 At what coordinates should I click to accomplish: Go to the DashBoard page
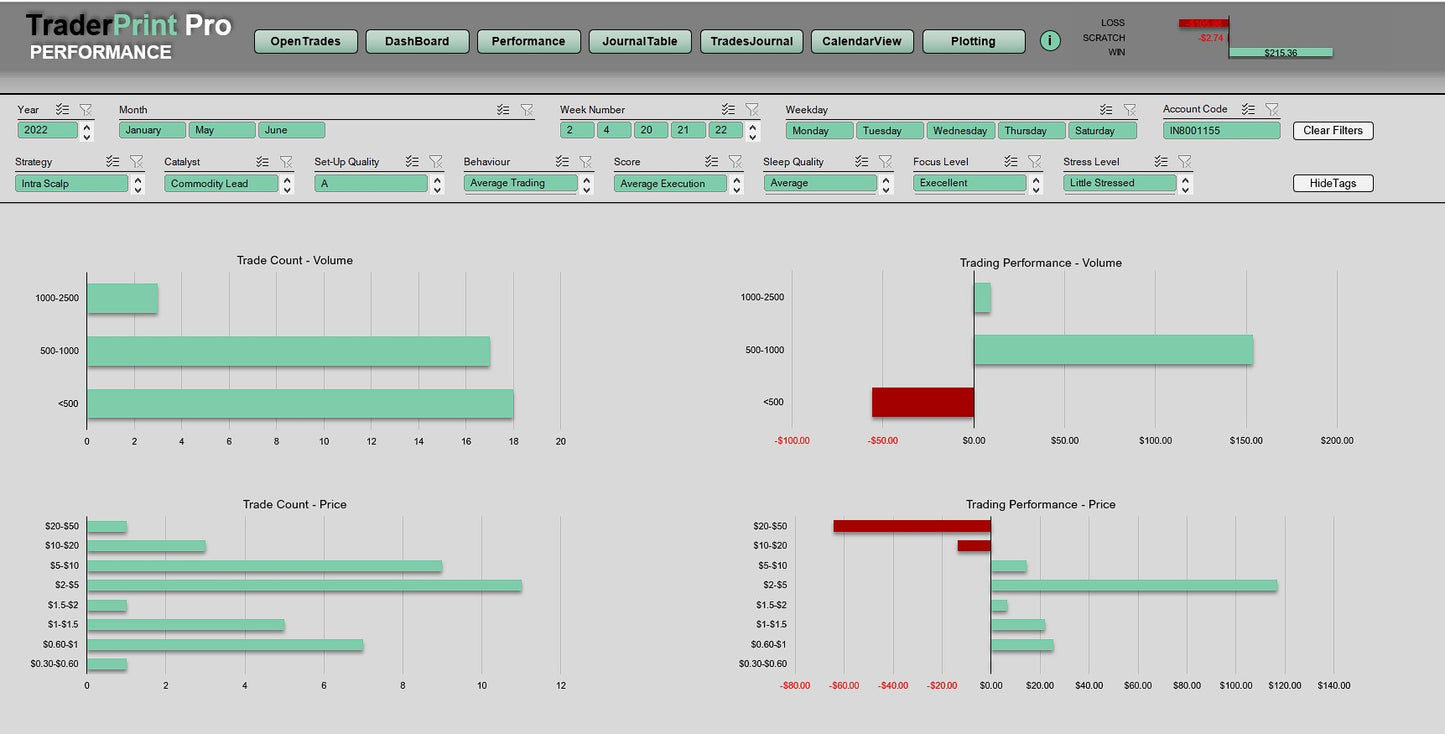(417, 41)
